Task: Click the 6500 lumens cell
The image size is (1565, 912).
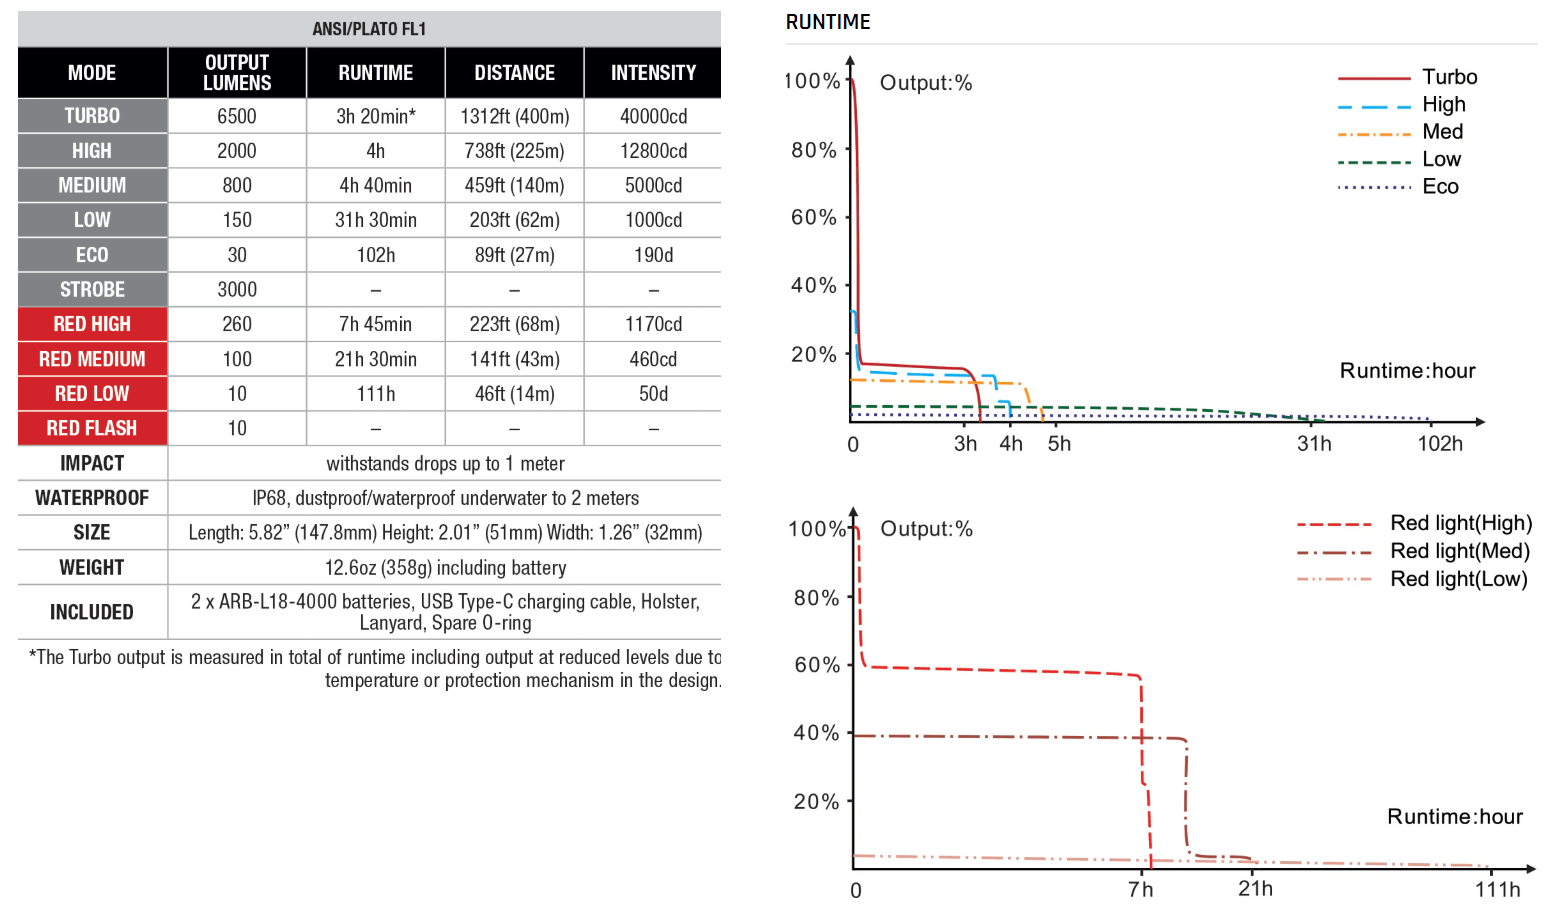Action: (237, 116)
